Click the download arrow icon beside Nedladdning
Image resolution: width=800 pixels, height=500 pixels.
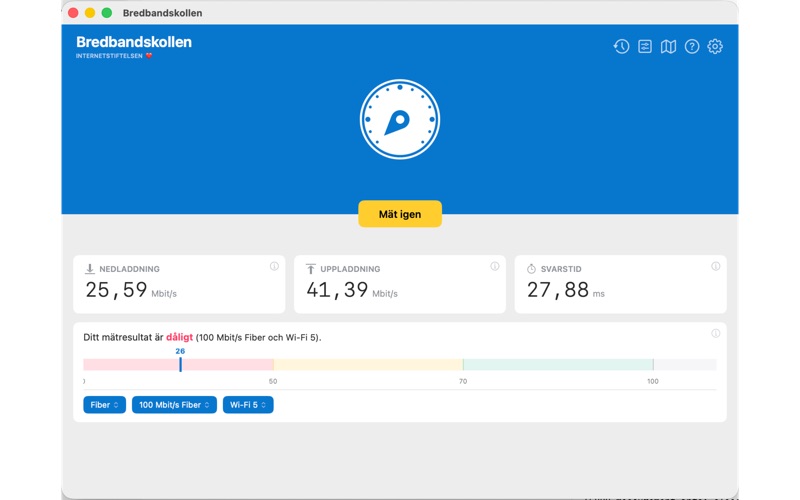point(90,268)
